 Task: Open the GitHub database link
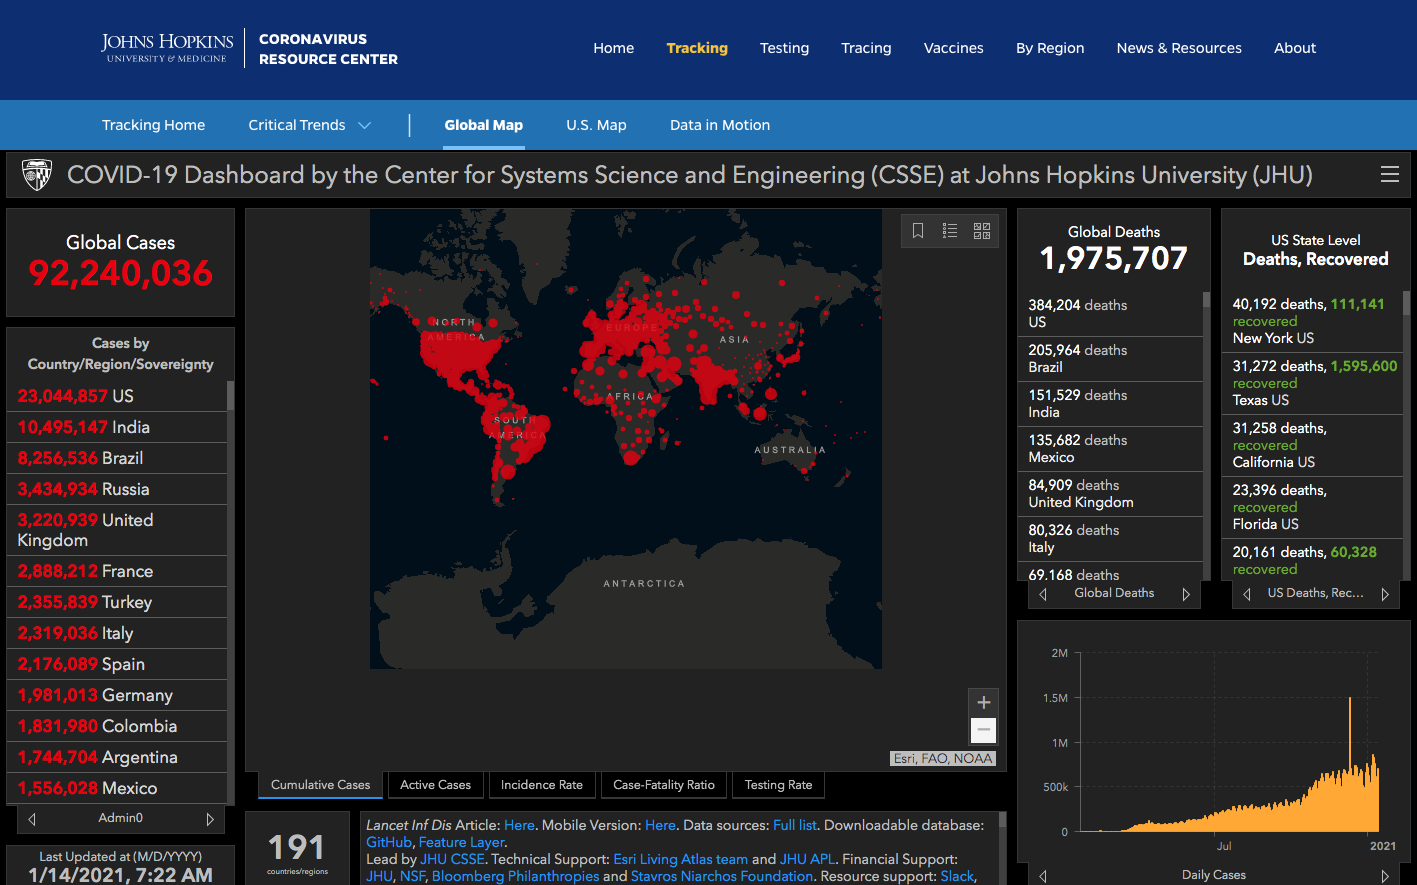(389, 842)
